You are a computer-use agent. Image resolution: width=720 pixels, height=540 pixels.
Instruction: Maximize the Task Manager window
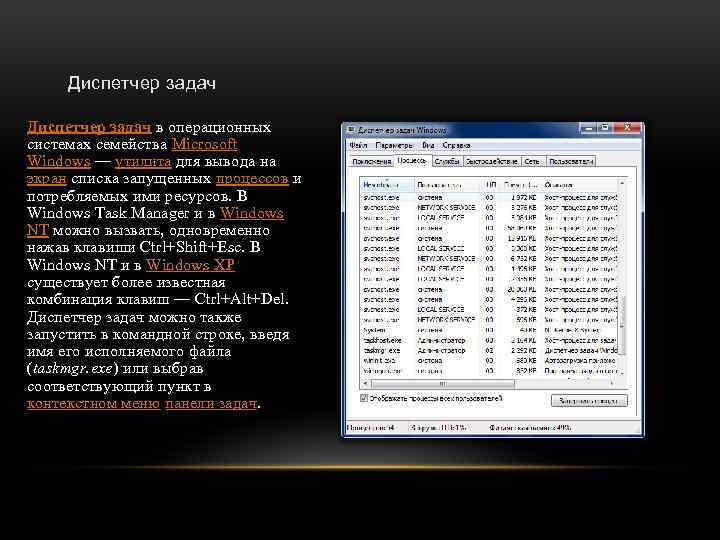point(605,128)
